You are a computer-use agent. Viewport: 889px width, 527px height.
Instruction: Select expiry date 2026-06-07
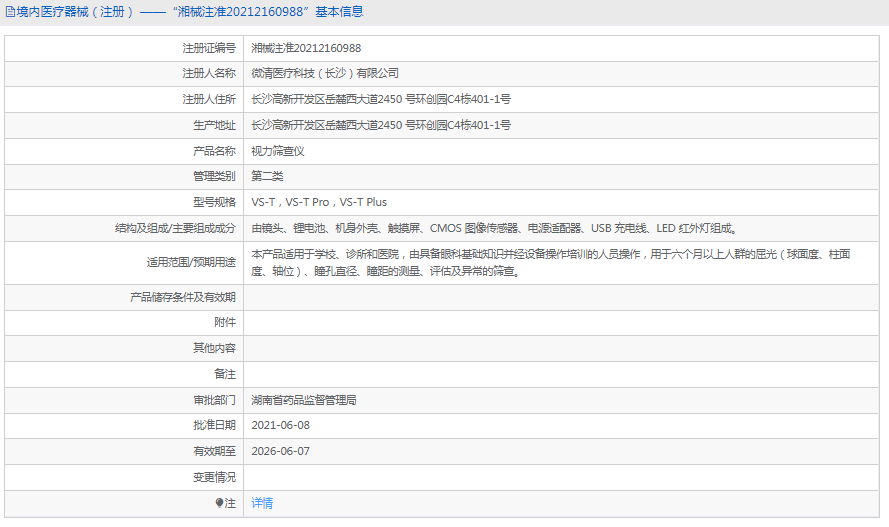281,451
